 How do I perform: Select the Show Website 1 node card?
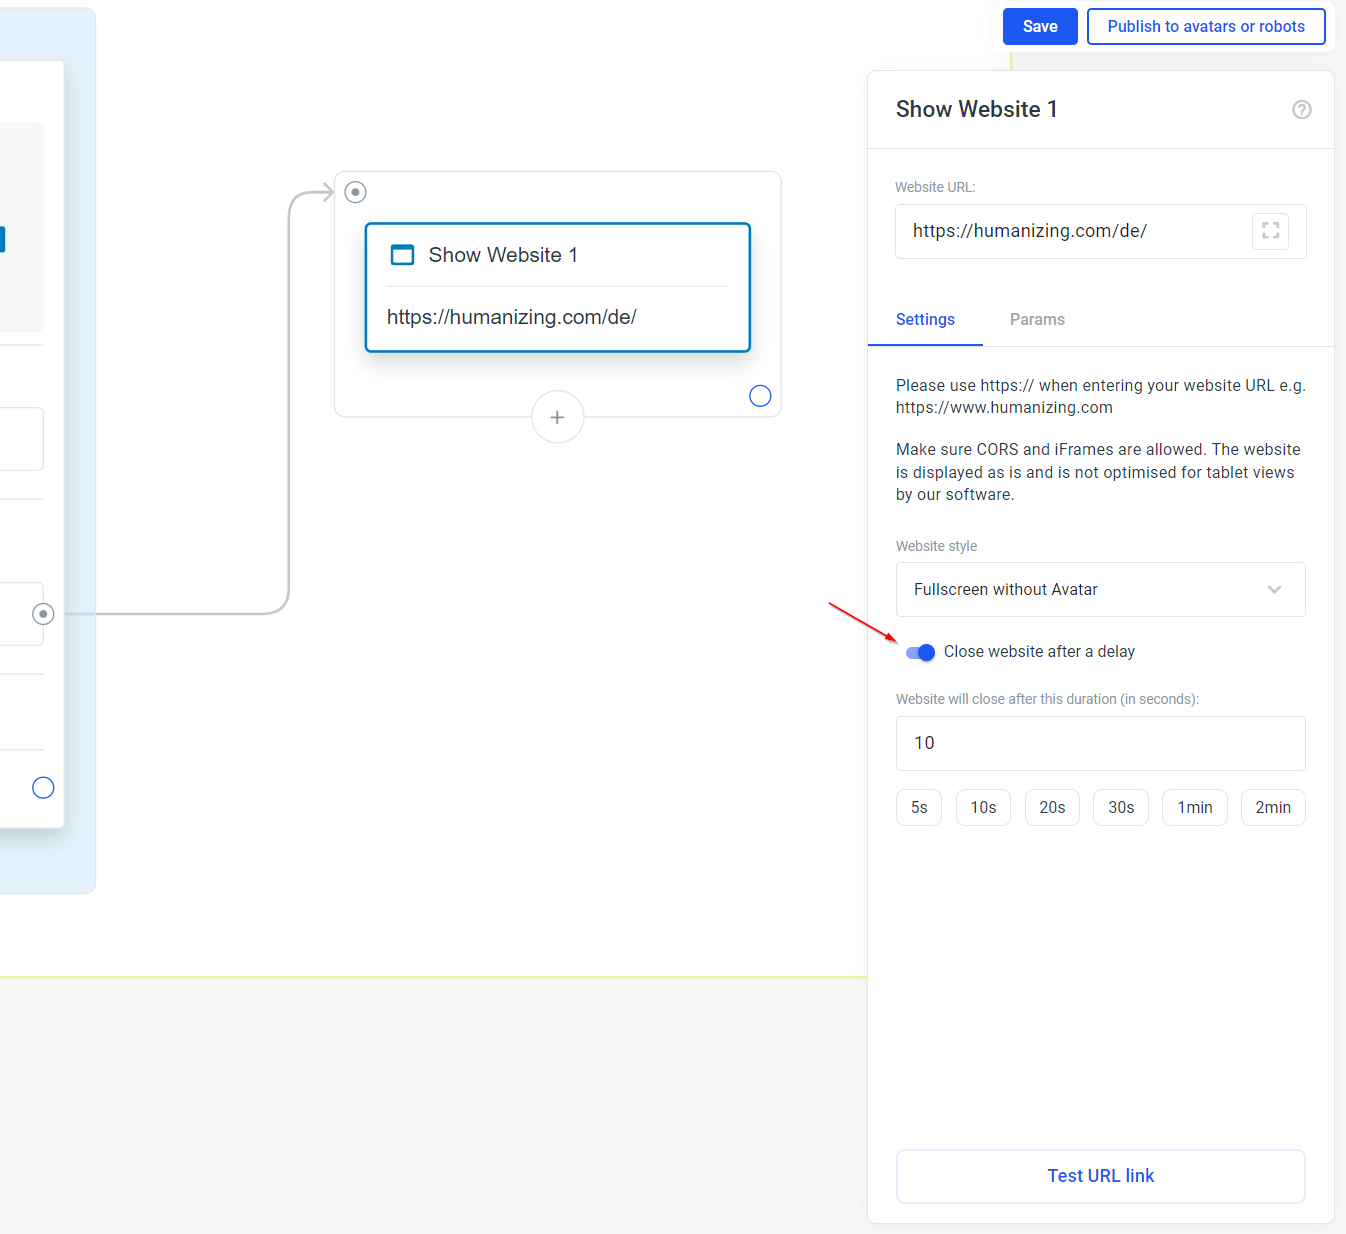coord(558,288)
